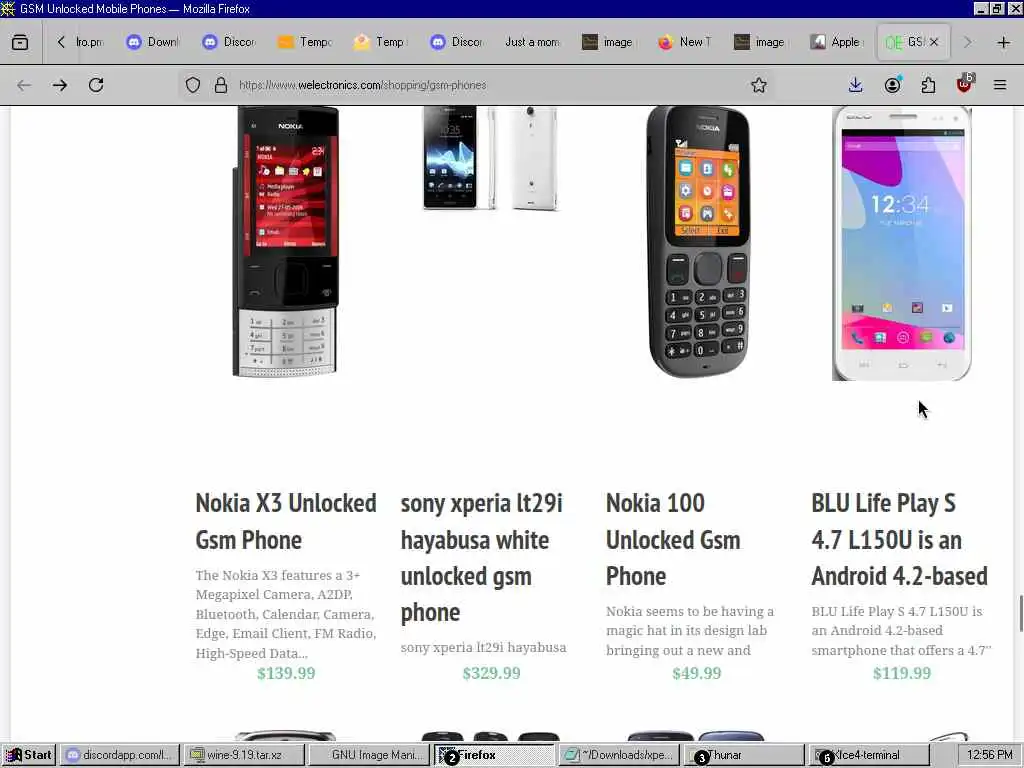The width and height of the screenshot is (1024, 768).
Task: Open the Firefox account icon
Action: tap(892, 85)
